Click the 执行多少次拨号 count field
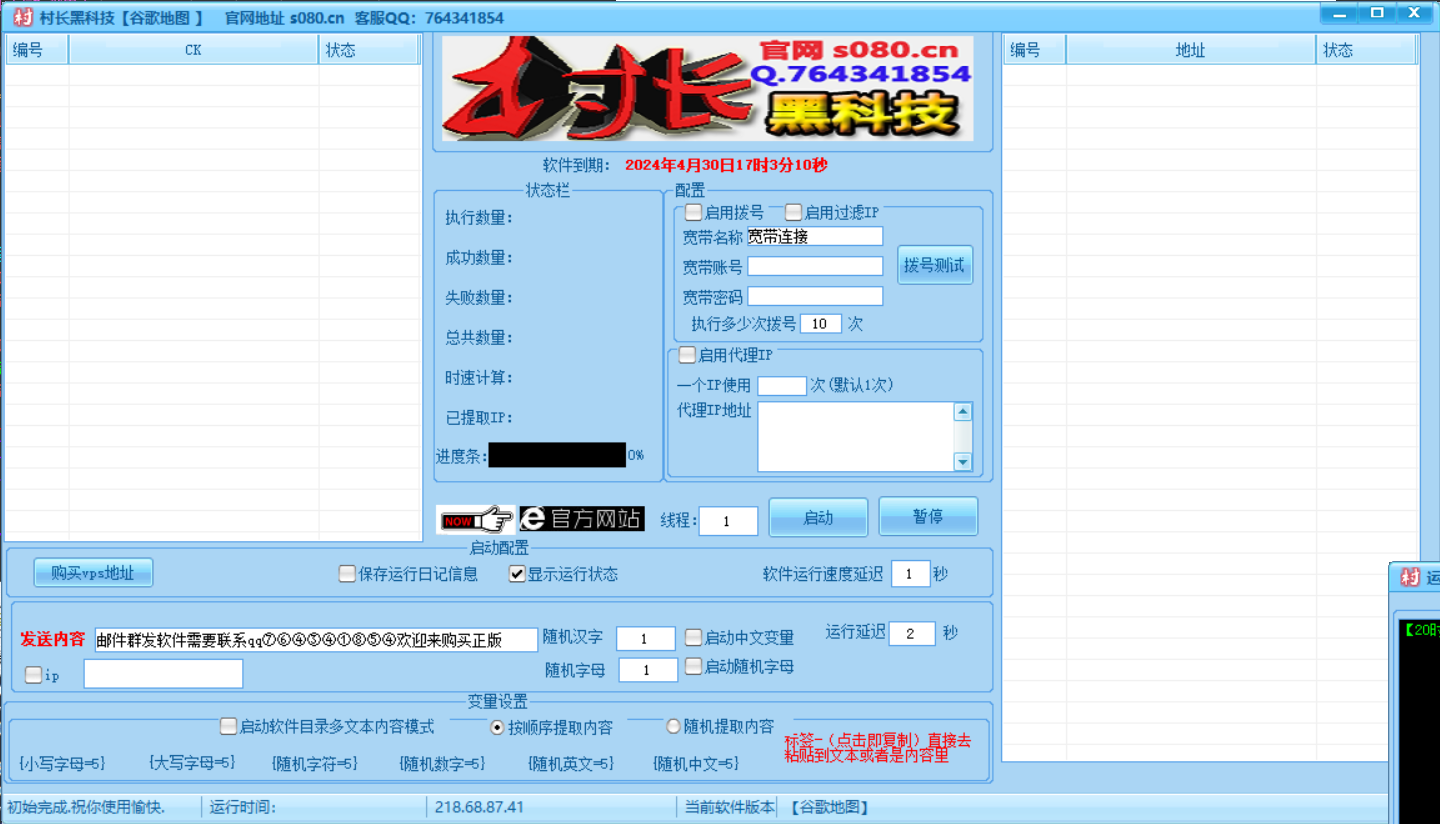1440x824 pixels. (x=820, y=324)
